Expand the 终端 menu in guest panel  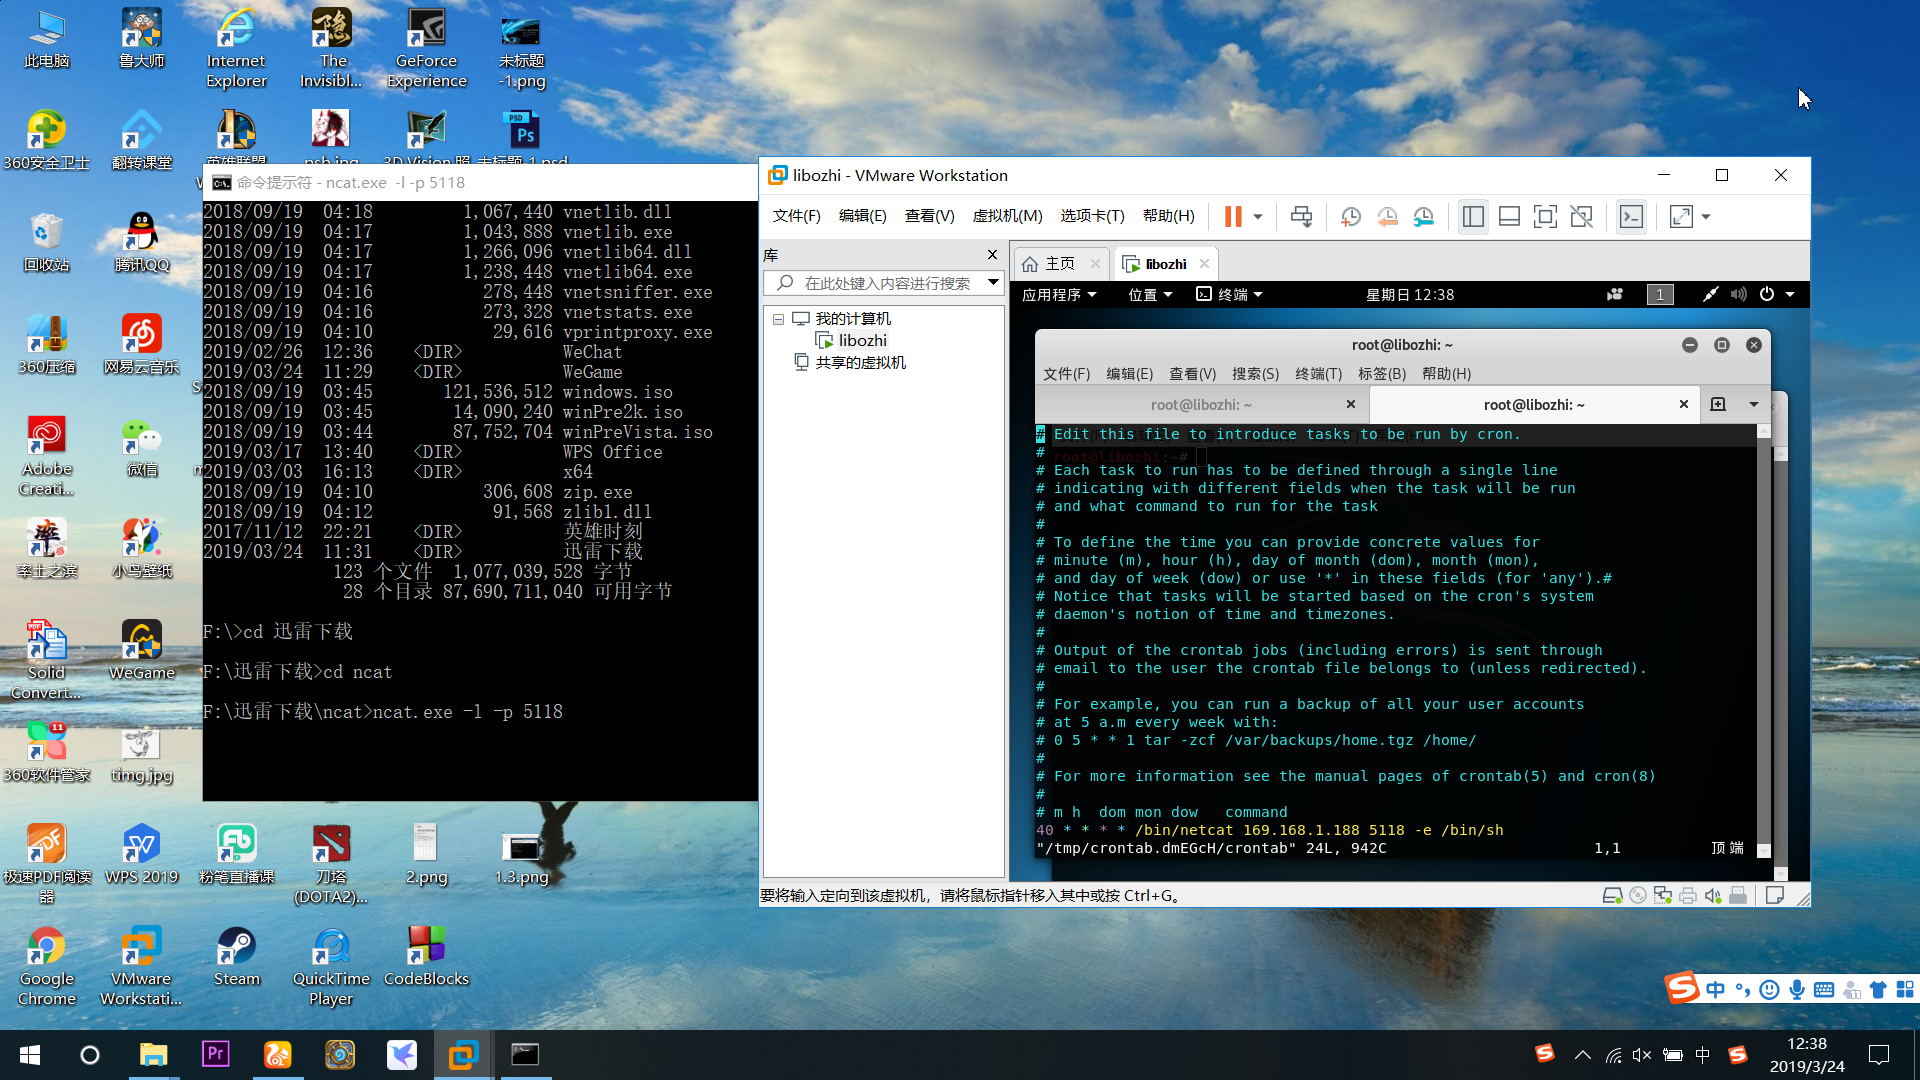1230,294
